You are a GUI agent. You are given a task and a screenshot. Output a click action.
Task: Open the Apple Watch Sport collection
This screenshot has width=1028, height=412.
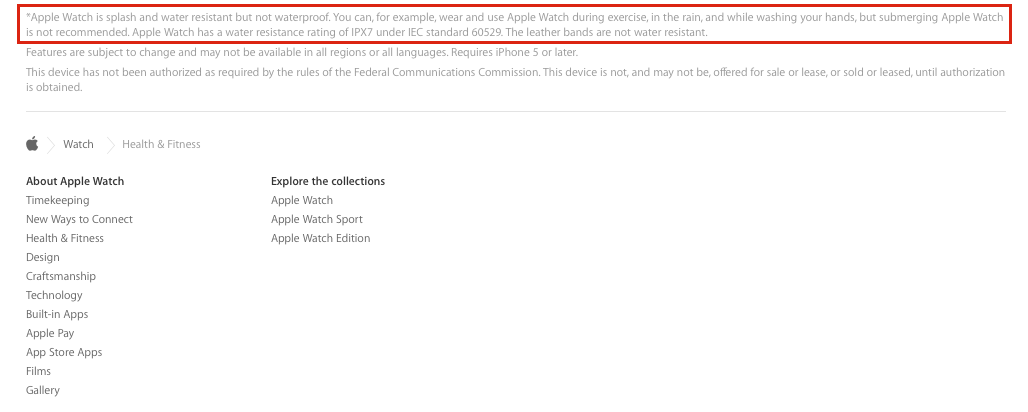[x=317, y=219]
